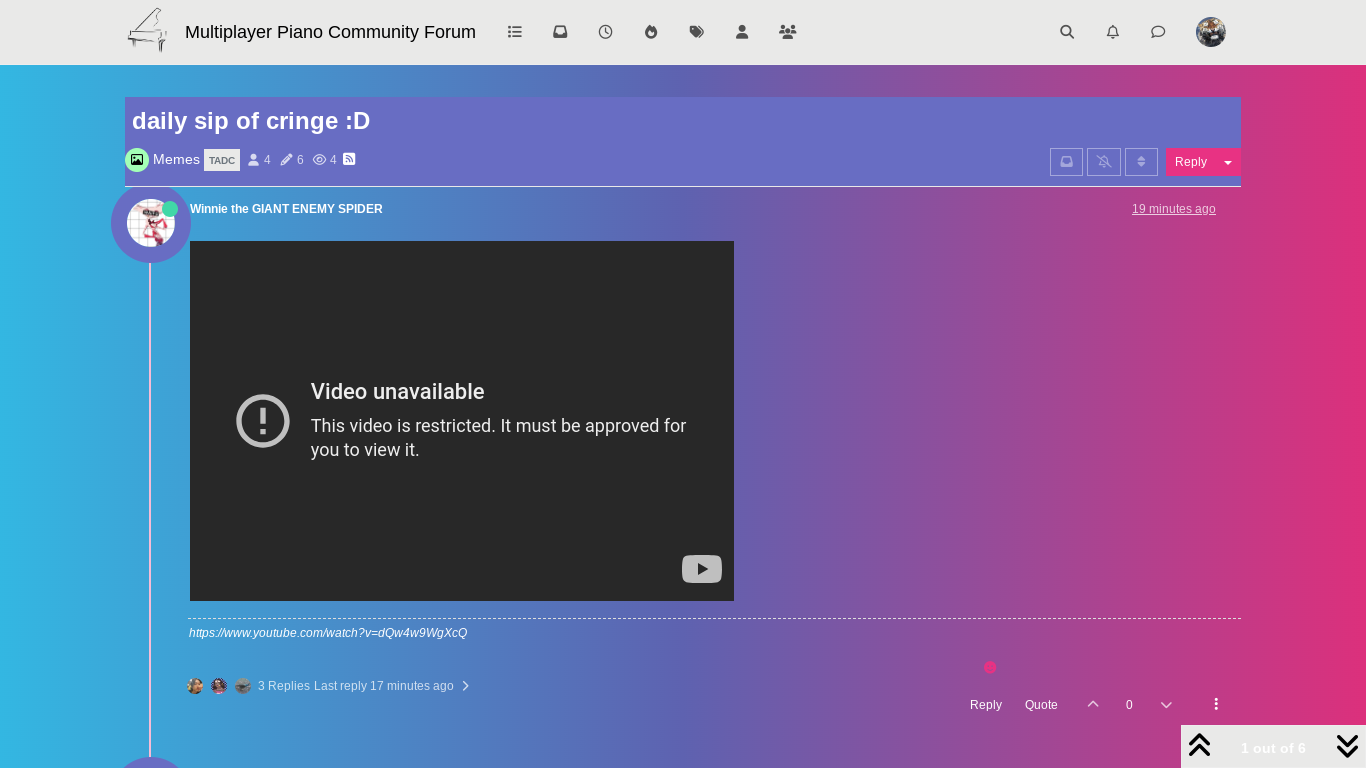
Task: Reply to the first post
Action: pyautogui.click(x=986, y=705)
